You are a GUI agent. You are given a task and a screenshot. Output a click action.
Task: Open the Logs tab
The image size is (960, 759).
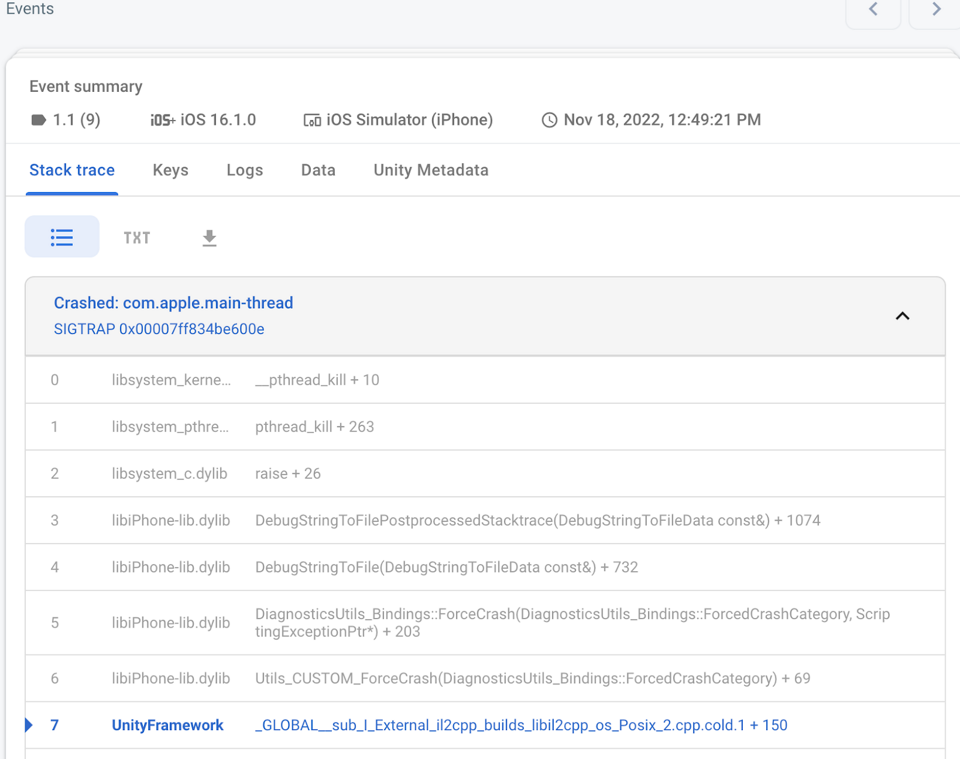(x=244, y=170)
